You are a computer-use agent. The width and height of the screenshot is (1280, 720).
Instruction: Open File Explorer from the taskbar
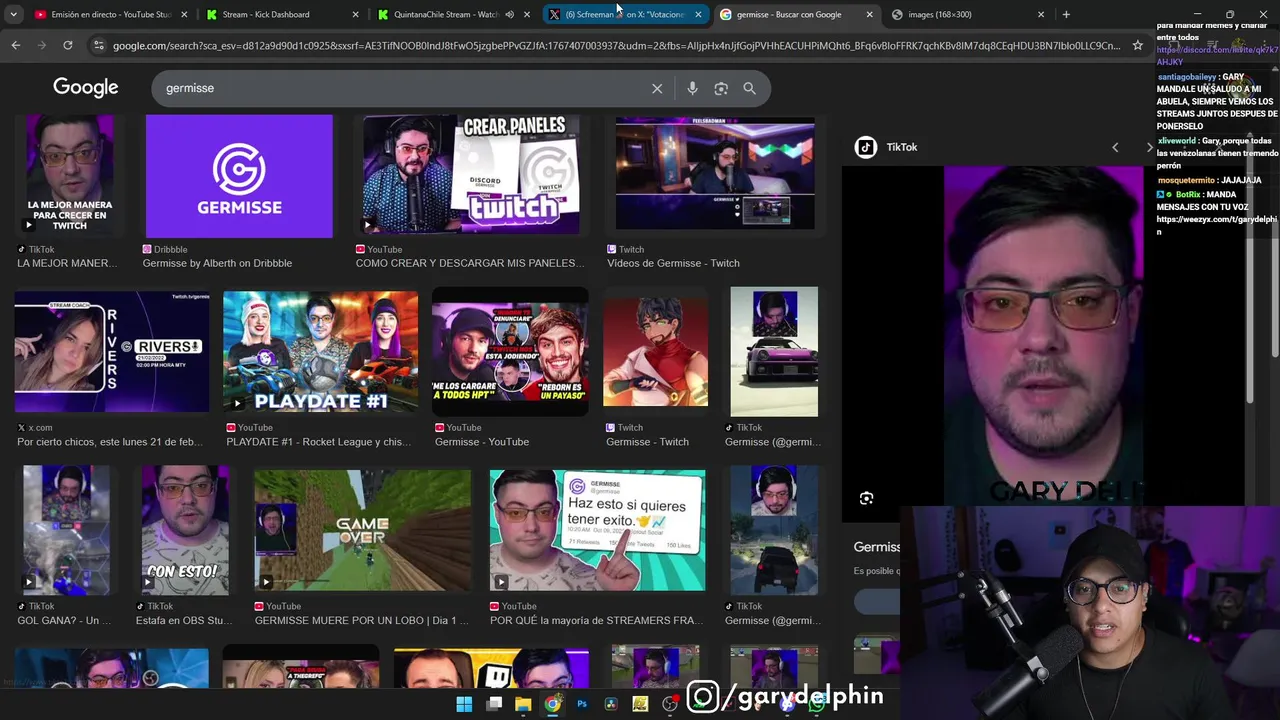[523, 704]
